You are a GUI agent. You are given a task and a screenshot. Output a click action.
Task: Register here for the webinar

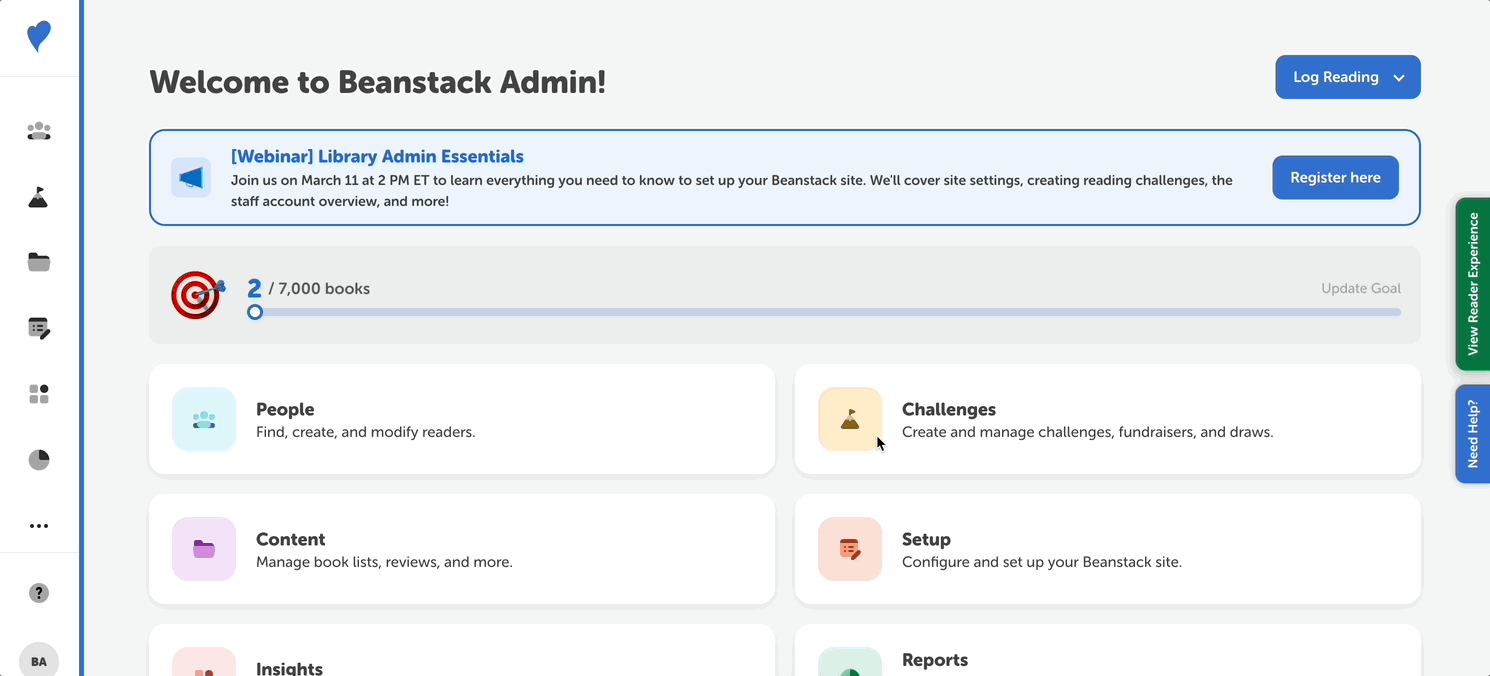pos(1335,177)
